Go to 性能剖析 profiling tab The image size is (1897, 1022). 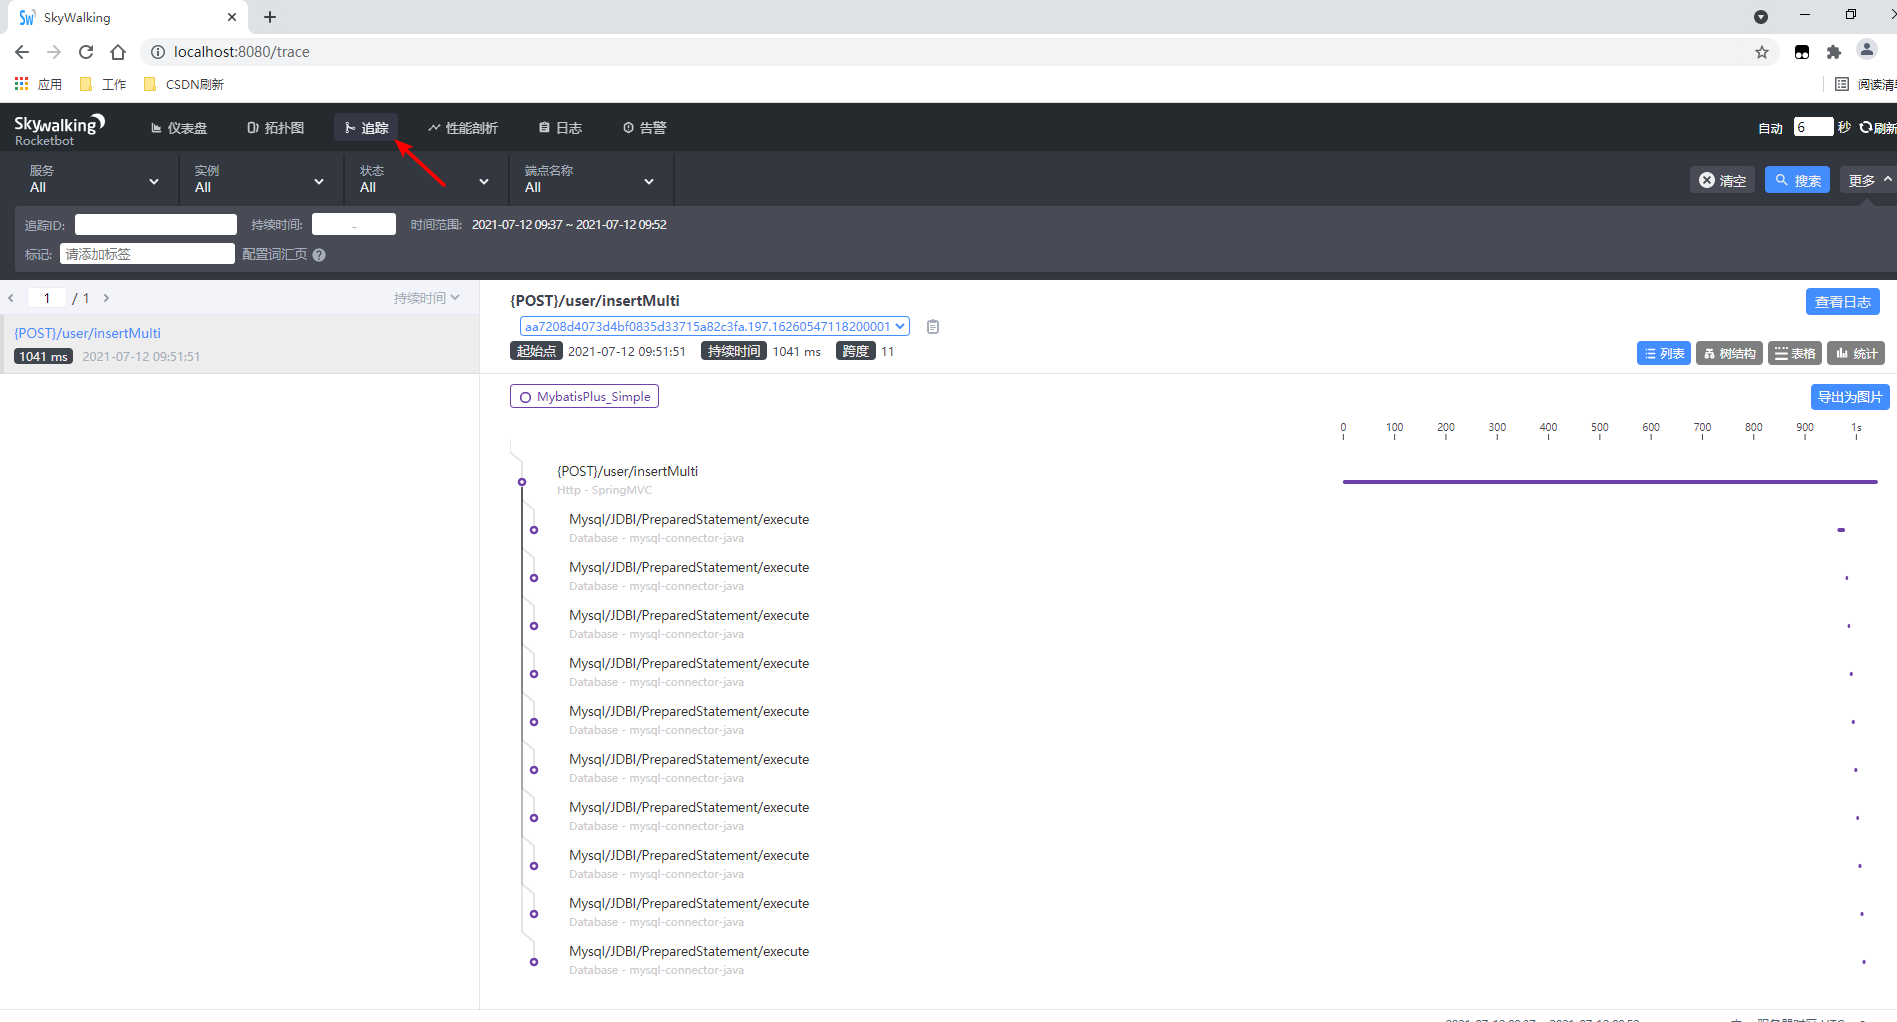point(463,128)
